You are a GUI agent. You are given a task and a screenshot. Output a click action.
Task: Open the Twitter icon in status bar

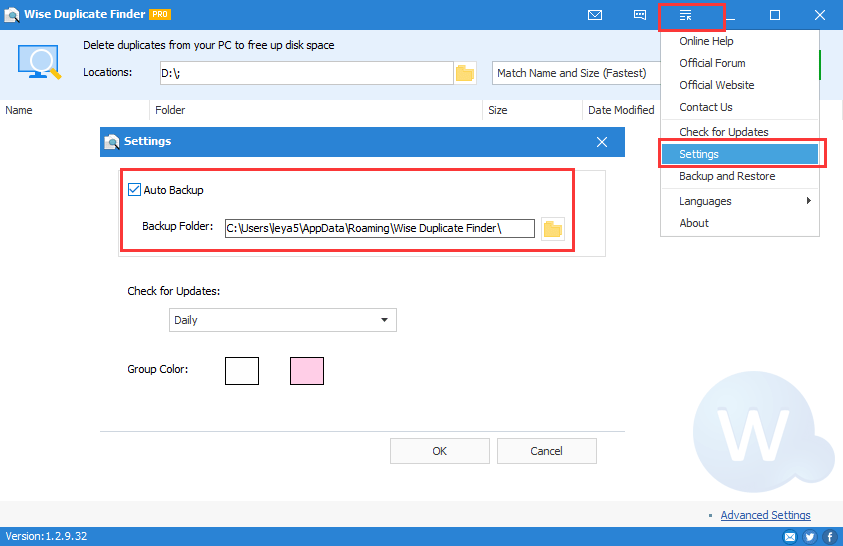tap(810, 536)
